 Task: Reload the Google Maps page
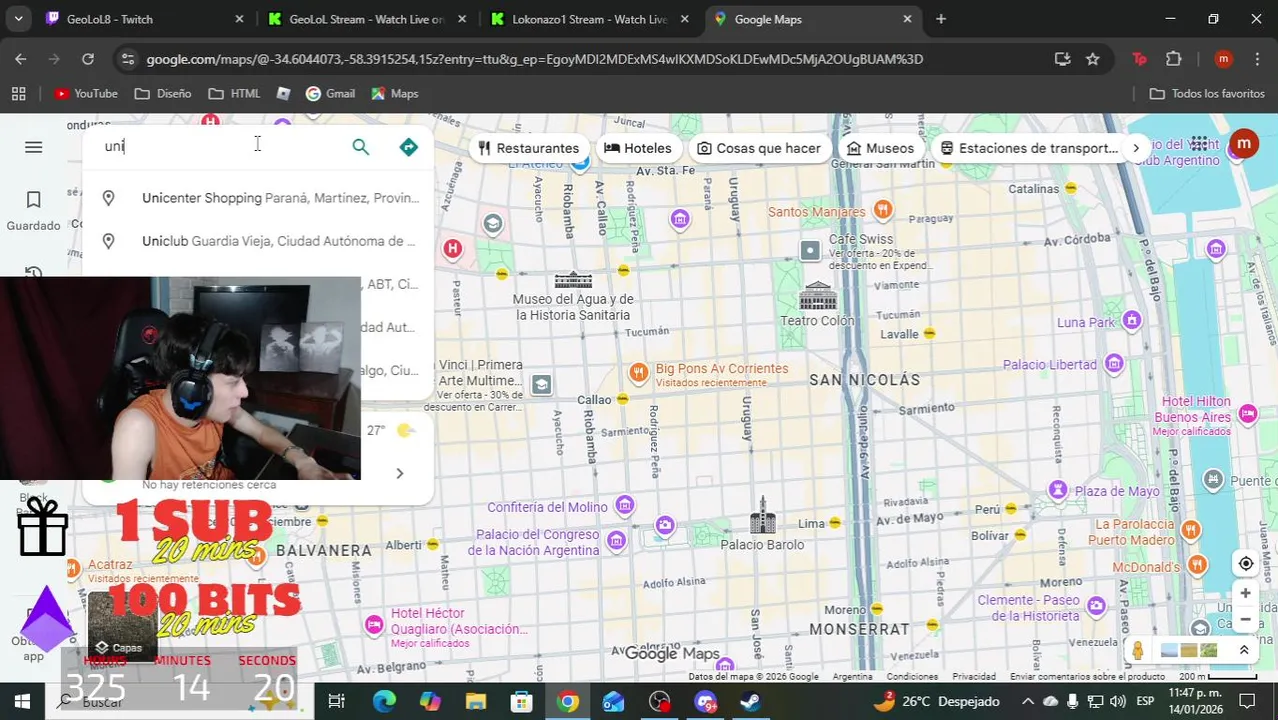[88, 59]
